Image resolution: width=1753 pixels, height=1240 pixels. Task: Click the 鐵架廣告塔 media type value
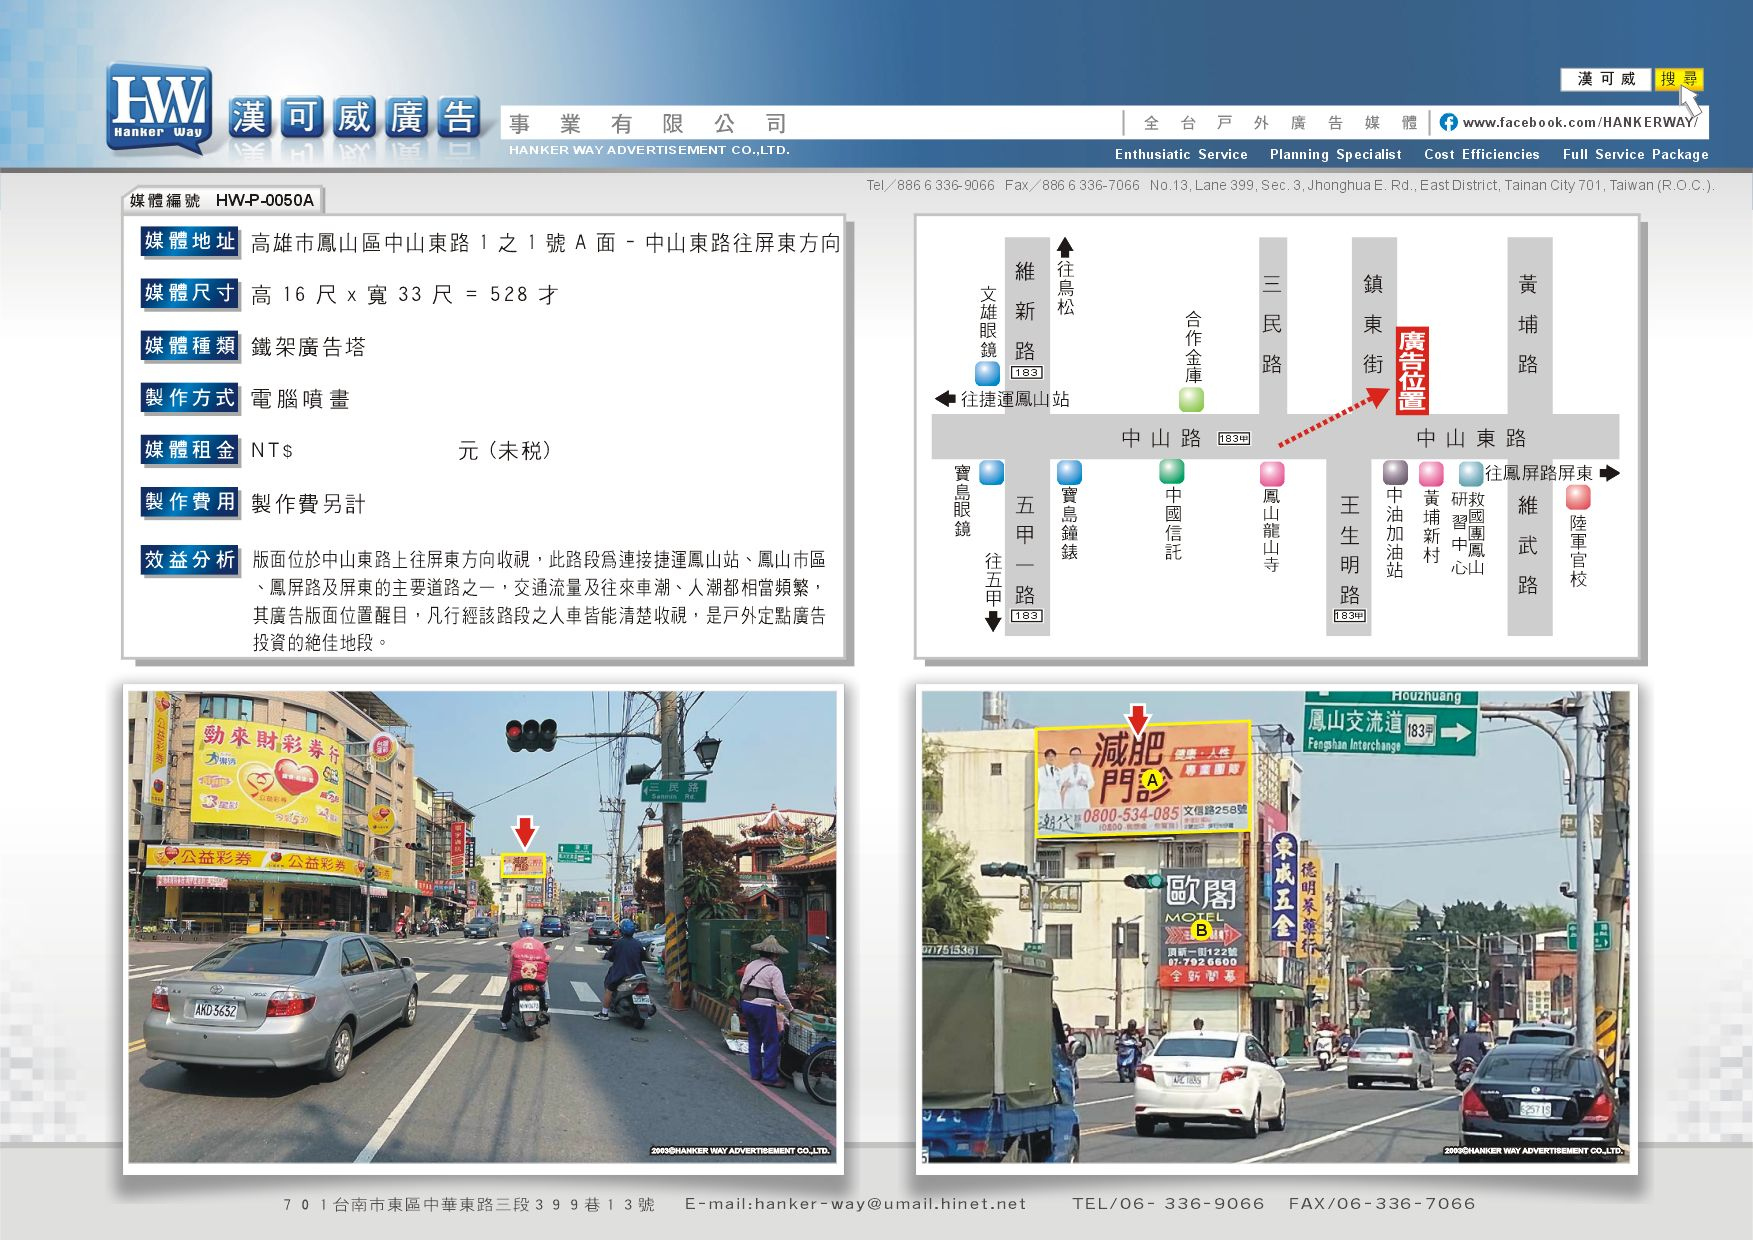point(308,347)
